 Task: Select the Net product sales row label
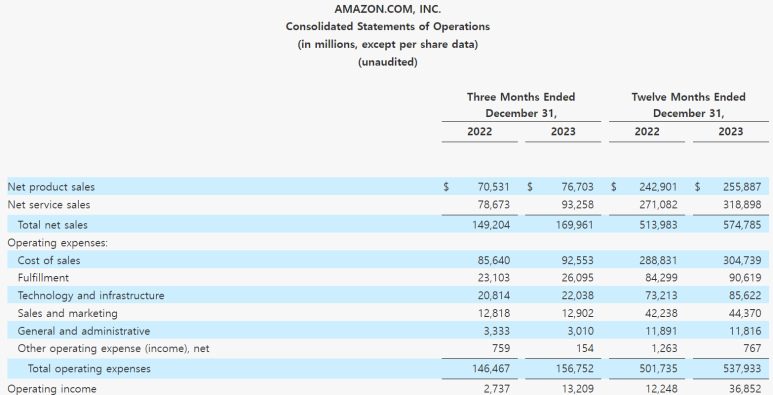tap(51, 187)
